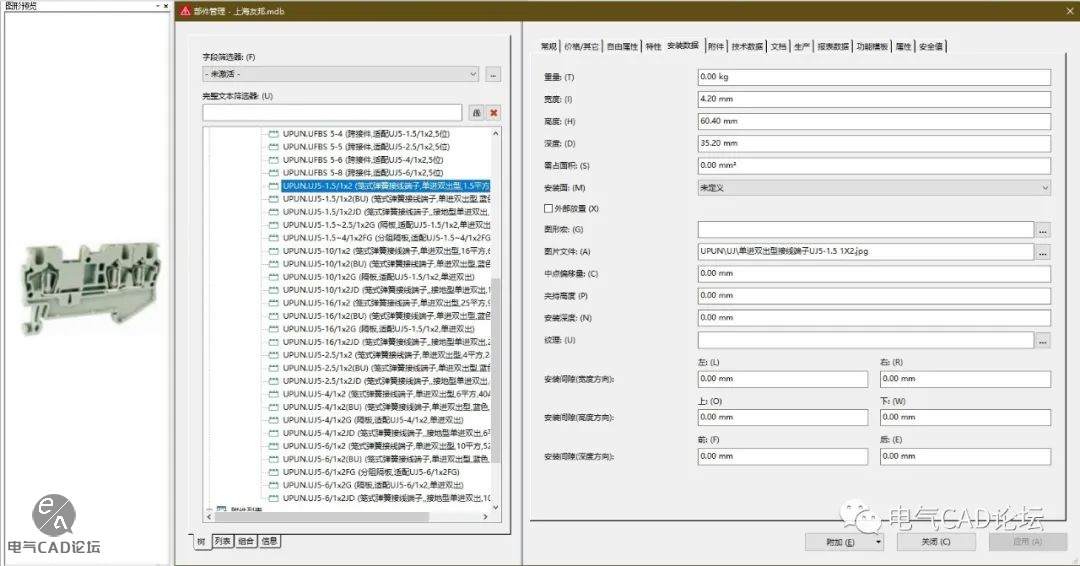Viewport: 1080px width, 566px height.
Task: Switch to the 列表 tab at bottom
Action: coord(221,541)
